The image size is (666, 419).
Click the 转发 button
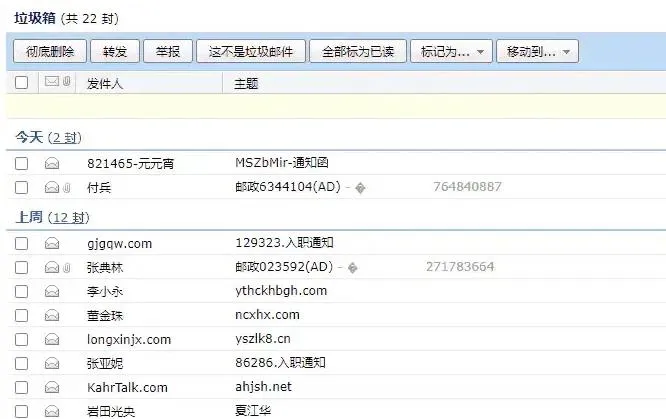click(x=115, y=51)
